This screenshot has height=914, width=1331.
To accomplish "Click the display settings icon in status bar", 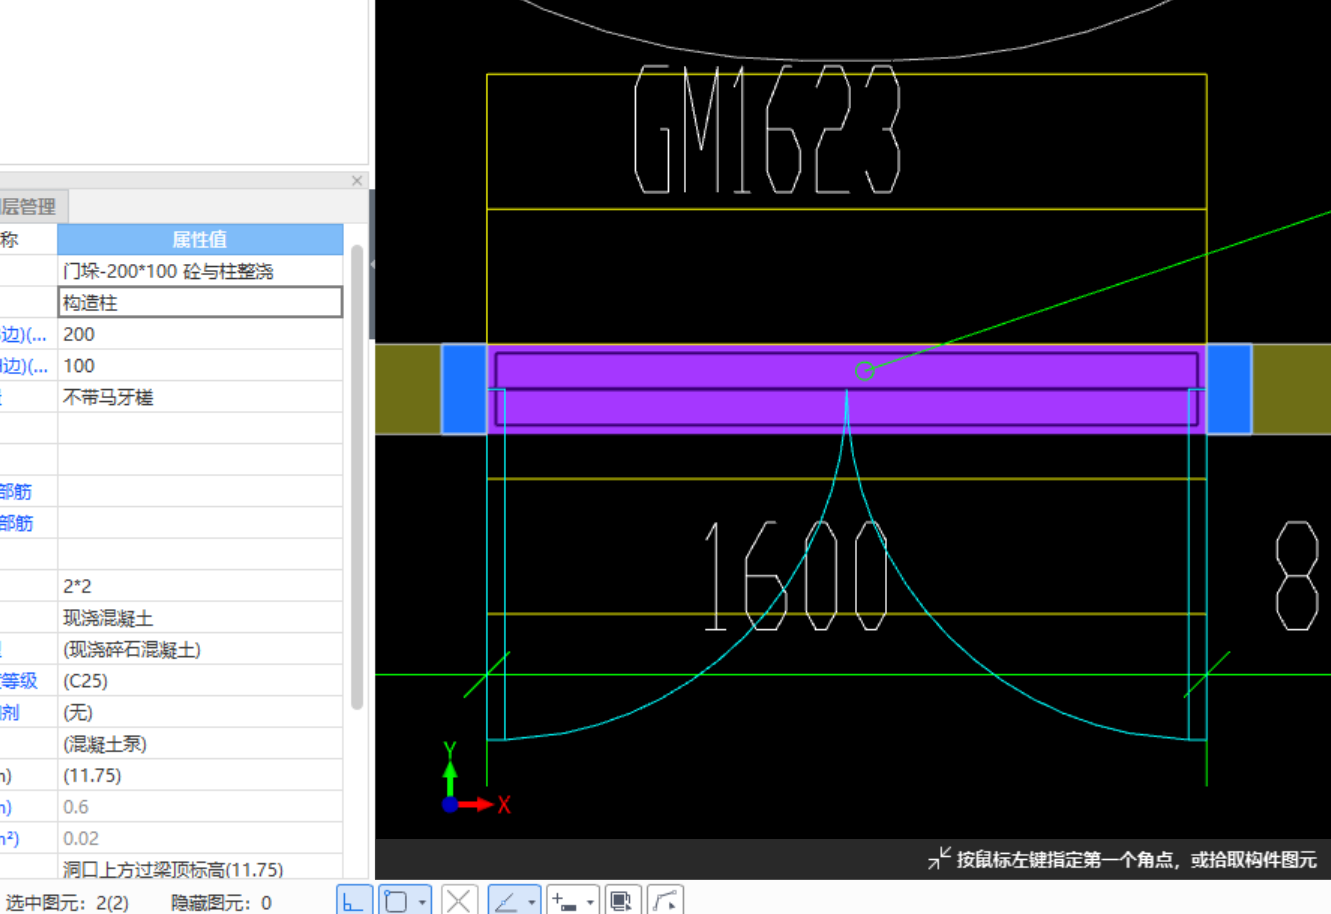I will (622, 901).
